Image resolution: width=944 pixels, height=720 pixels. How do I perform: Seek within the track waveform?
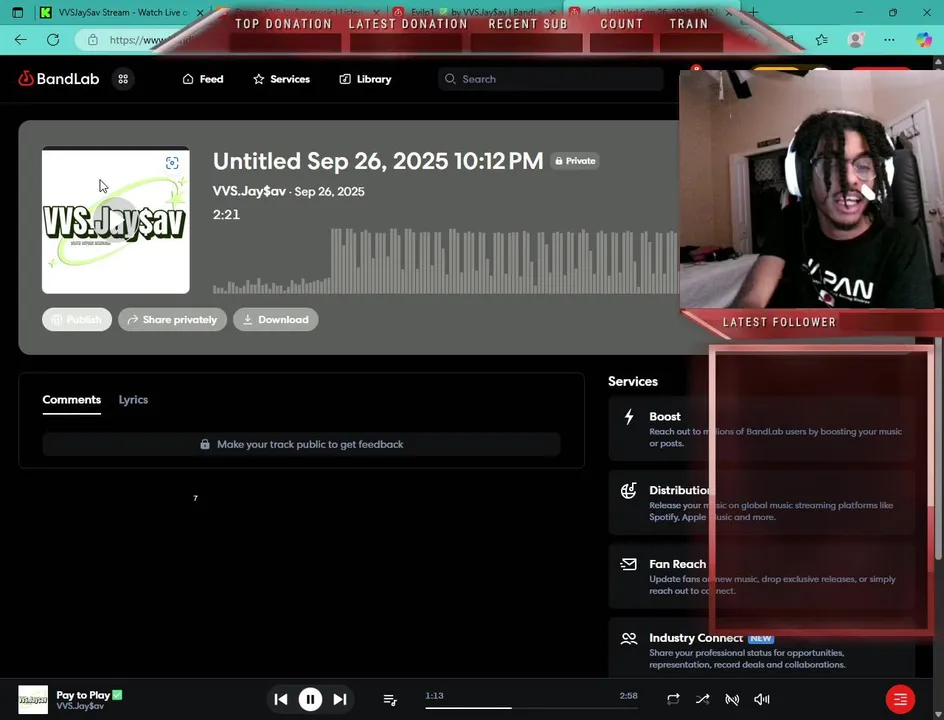point(446,261)
